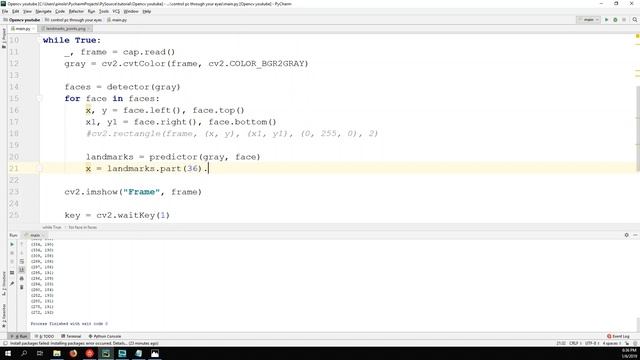Screen dimensions: 640x360
Task: Open the Python Console tab
Action: click(105, 336)
